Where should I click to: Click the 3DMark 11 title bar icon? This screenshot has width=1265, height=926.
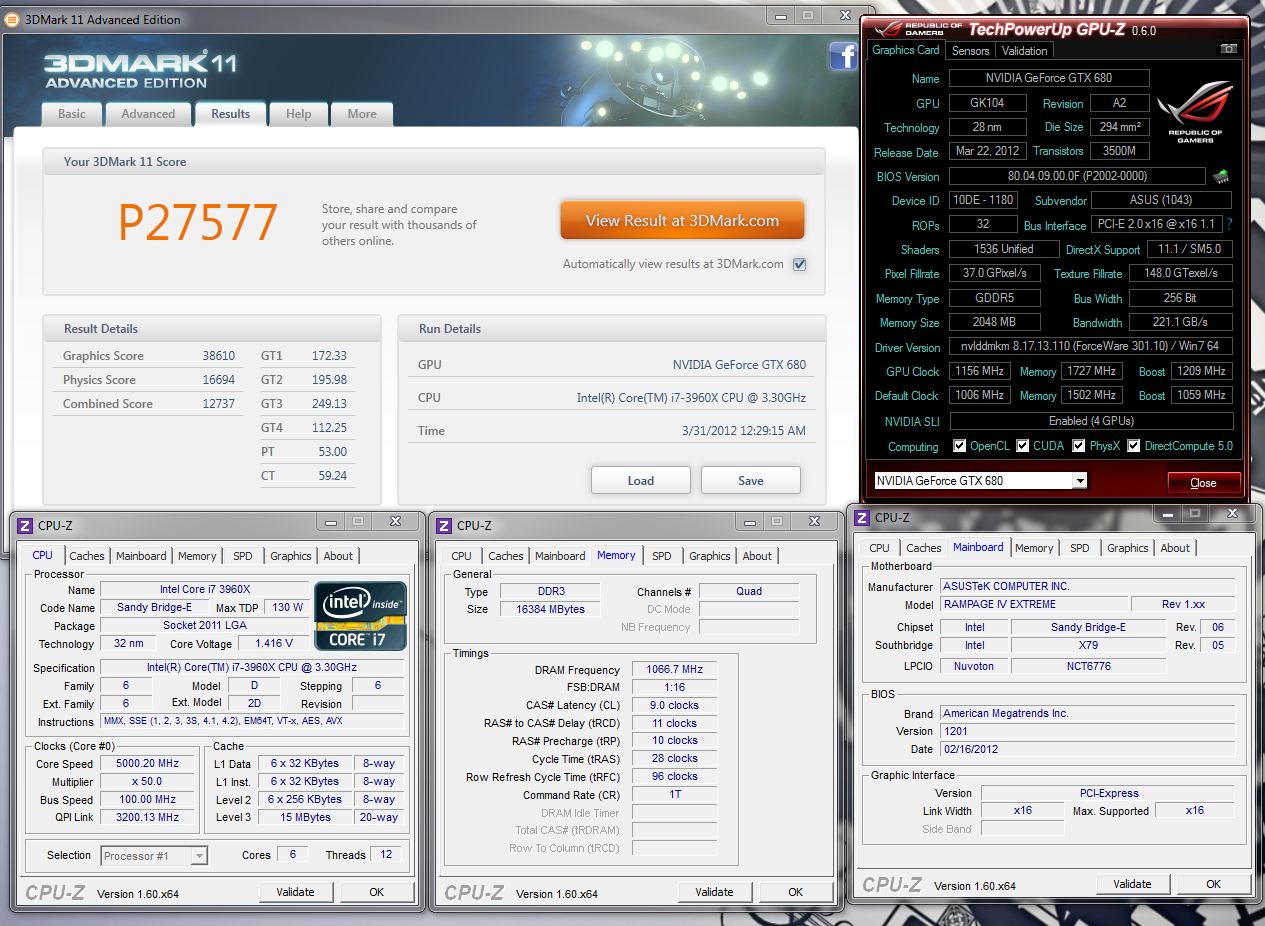coord(12,19)
